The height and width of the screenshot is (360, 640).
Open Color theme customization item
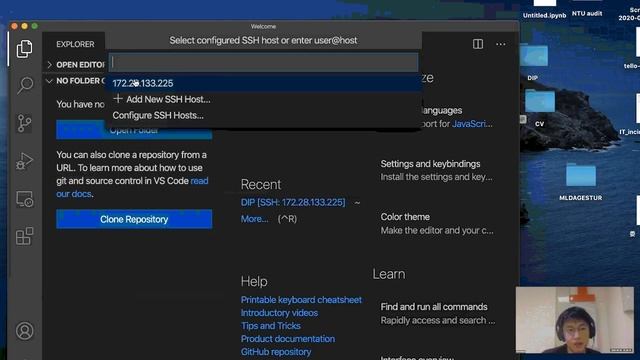click(437, 224)
